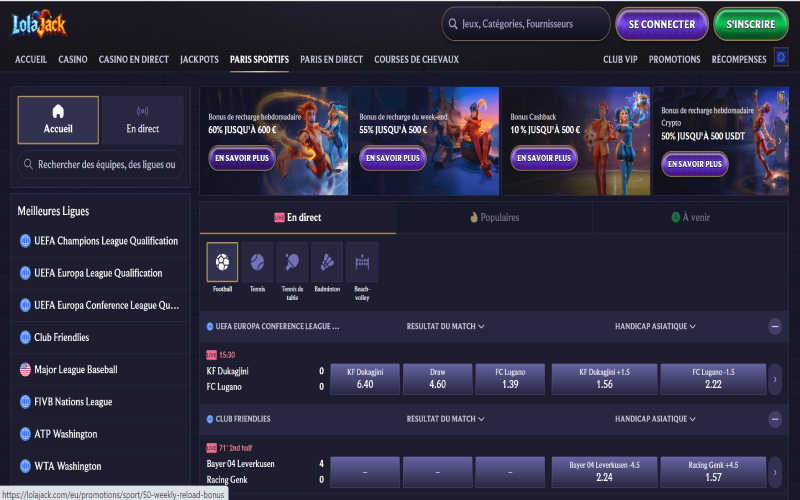This screenshot has width=800, height=500.
Task: Focus the Jeux, Catégories, Fournisseurs search field
Action: click(x=526, y=24)
